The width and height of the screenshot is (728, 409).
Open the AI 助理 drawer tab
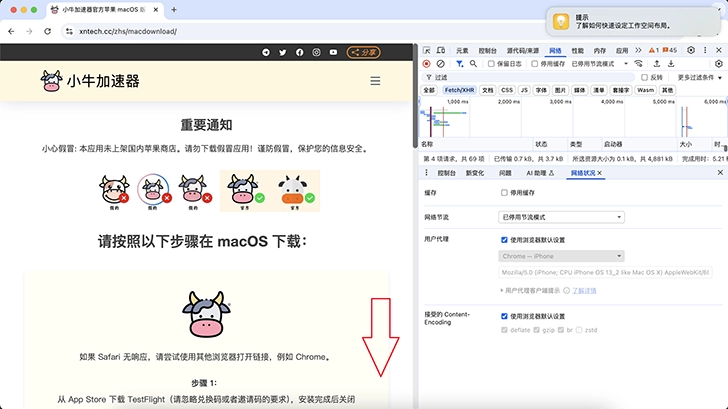click(x=540, y=173)
